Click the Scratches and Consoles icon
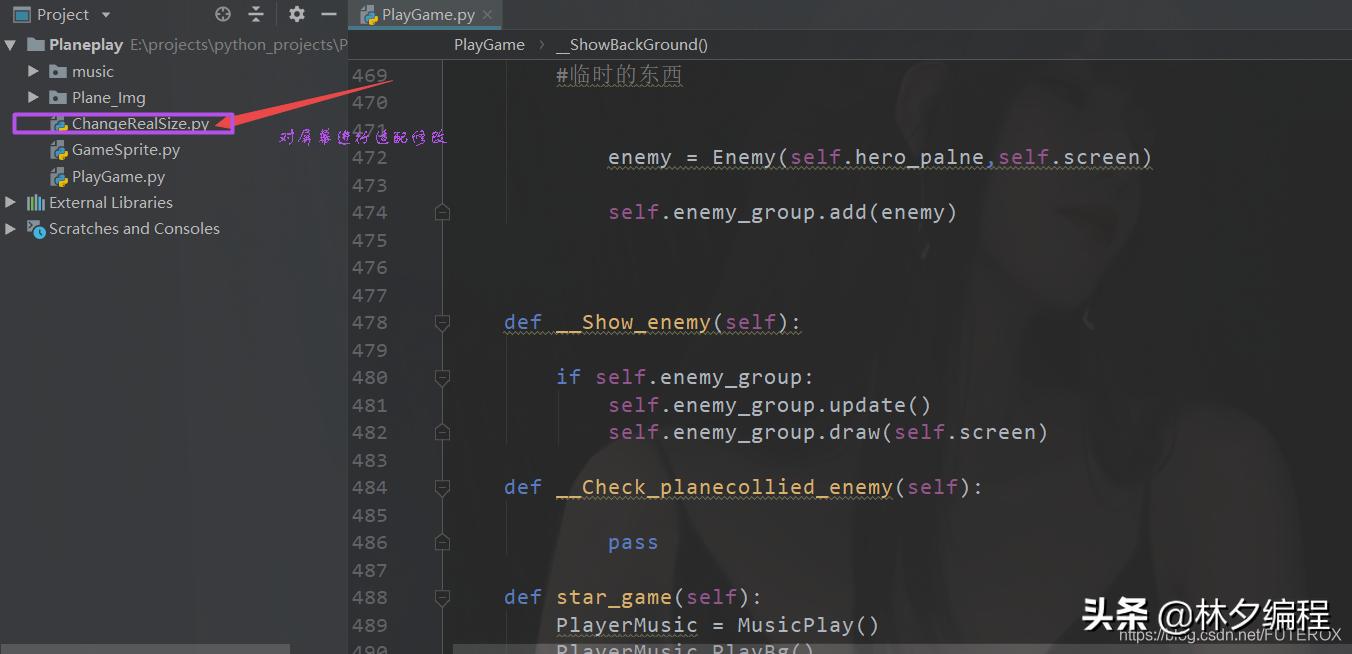The width and height of the screenshot is (1352, 654). pyautogui.click(x=36, y=228)
